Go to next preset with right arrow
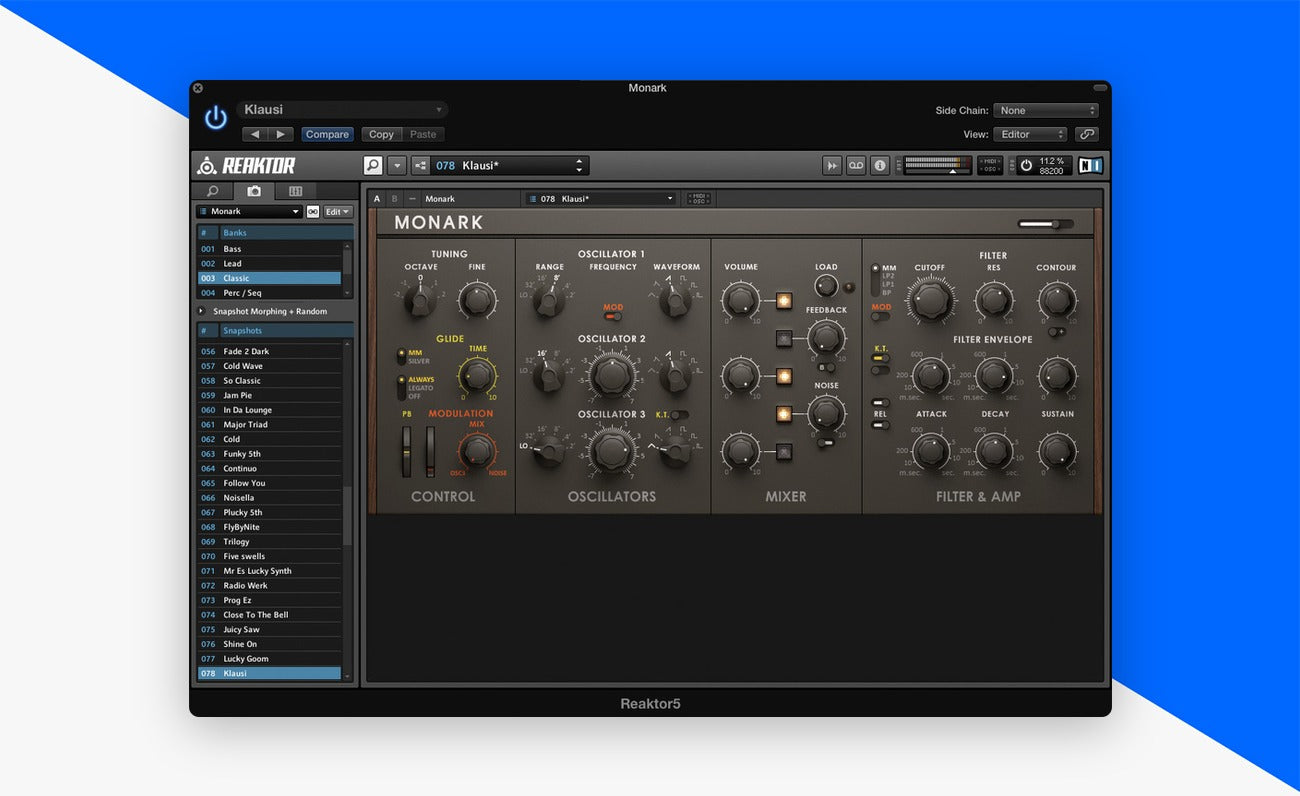The width and height of the screenshot is (1300, 796). coord(281,134)
